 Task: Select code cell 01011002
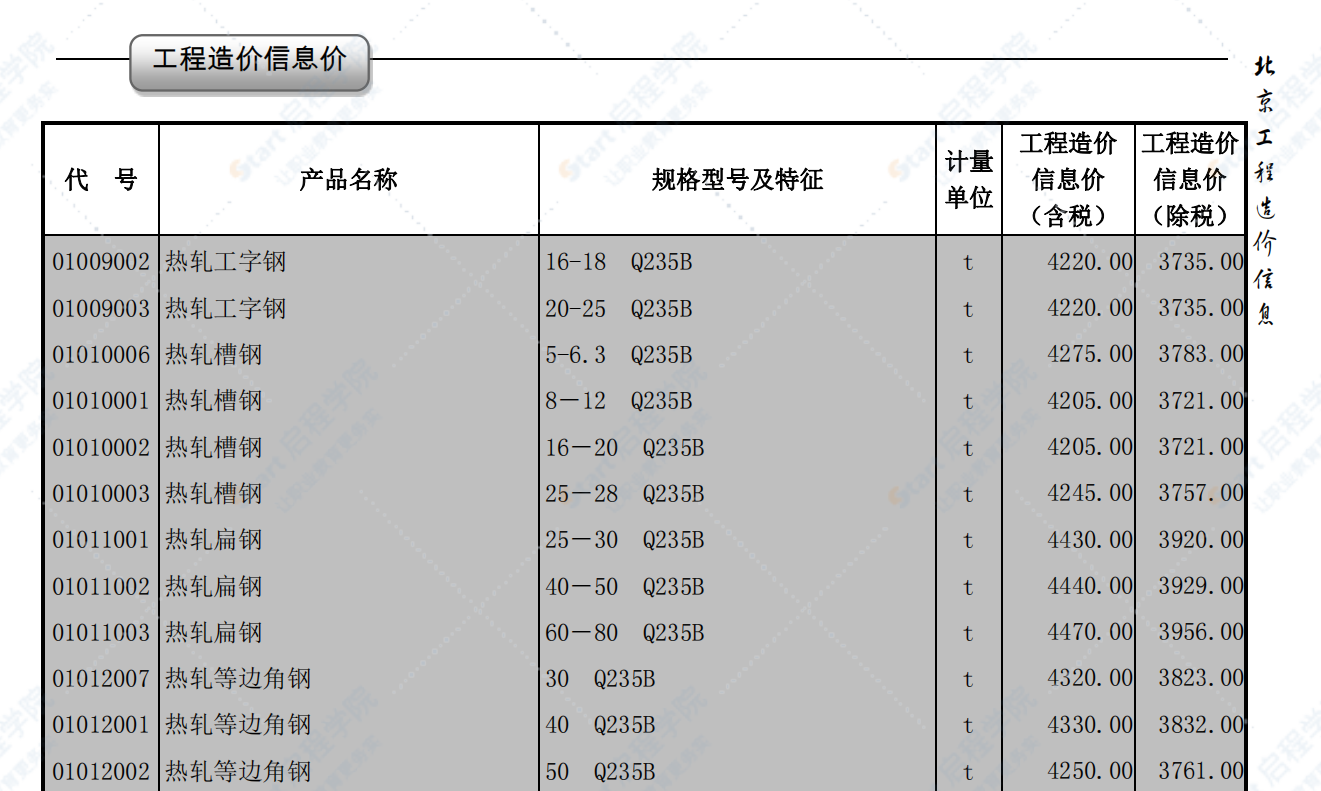click(x=101, y=587)
